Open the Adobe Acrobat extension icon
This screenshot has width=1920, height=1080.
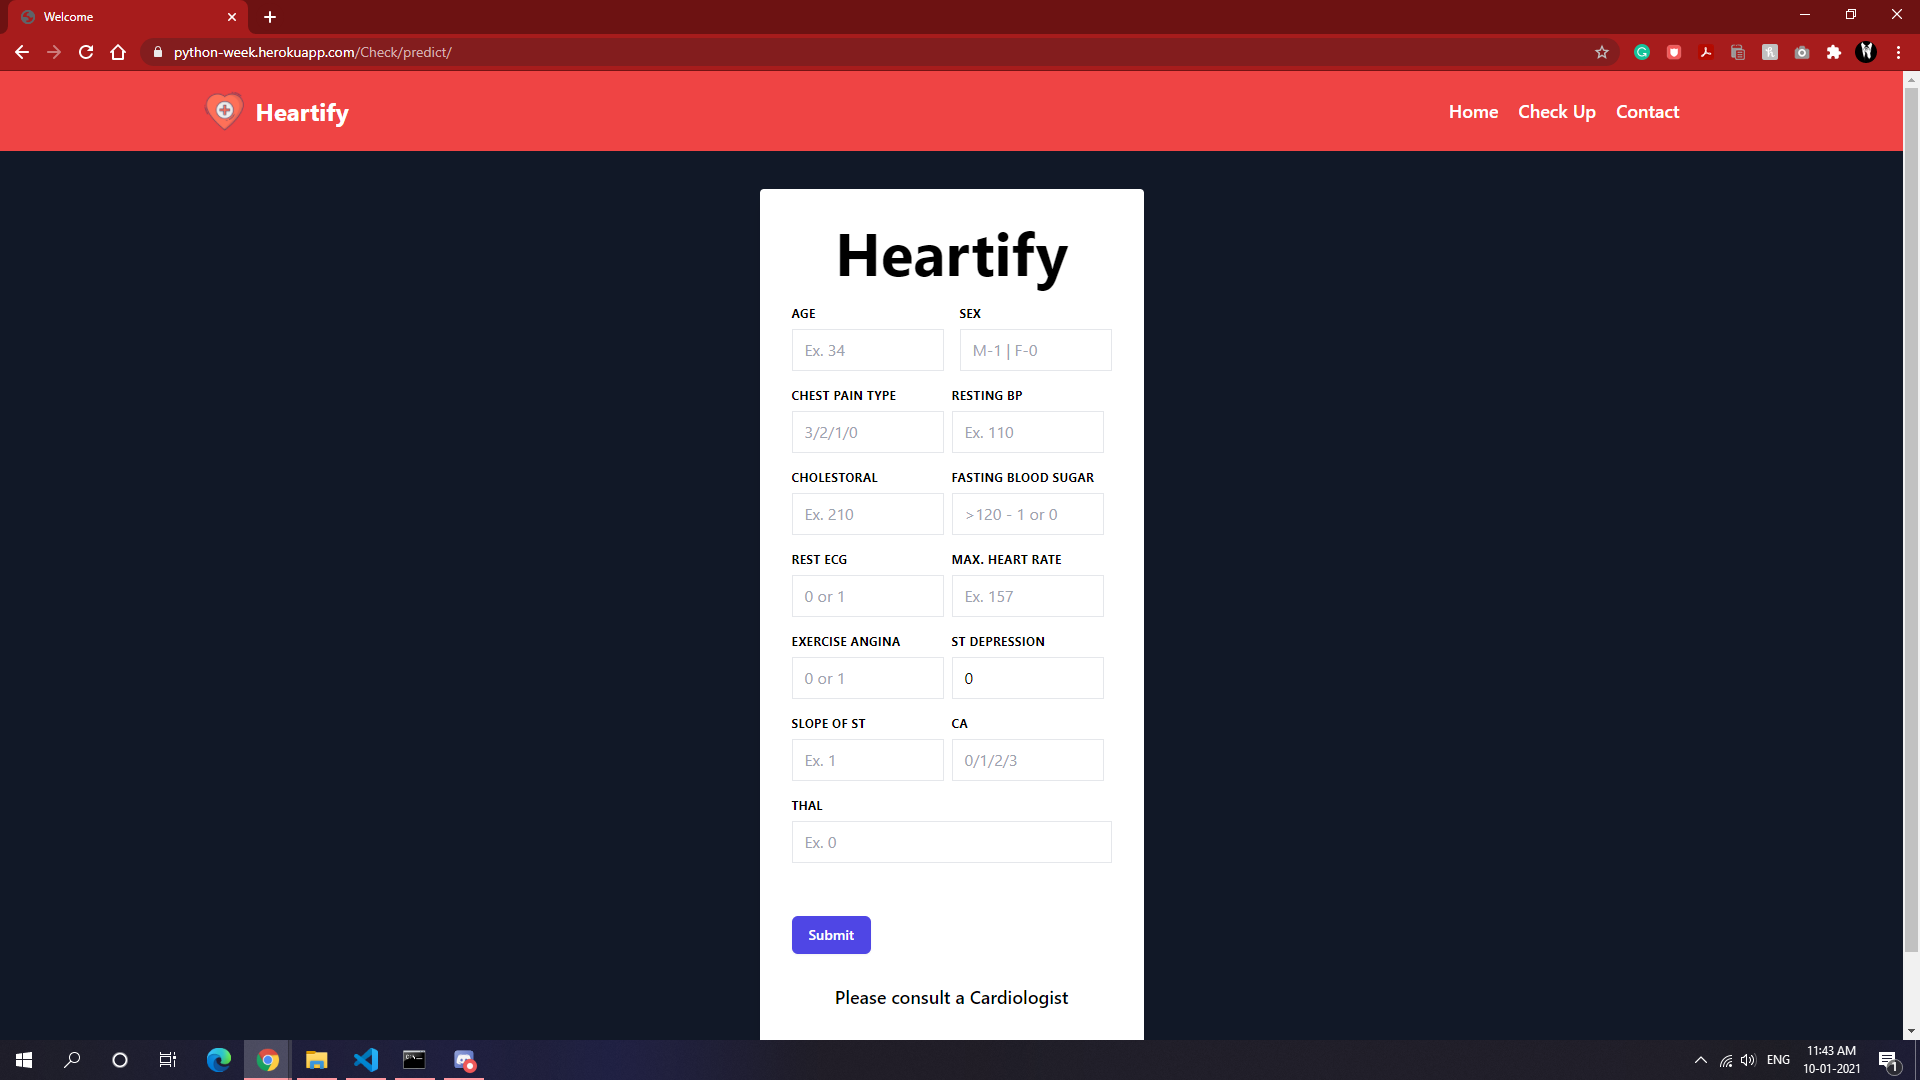click(x=1706, y=52)
